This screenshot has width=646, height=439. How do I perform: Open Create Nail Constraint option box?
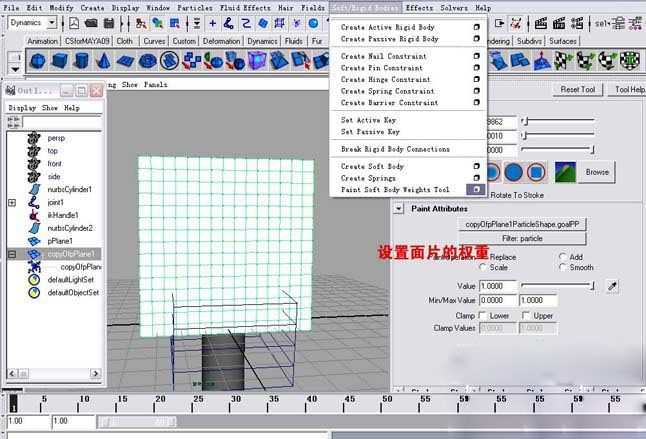coord(476,56)
